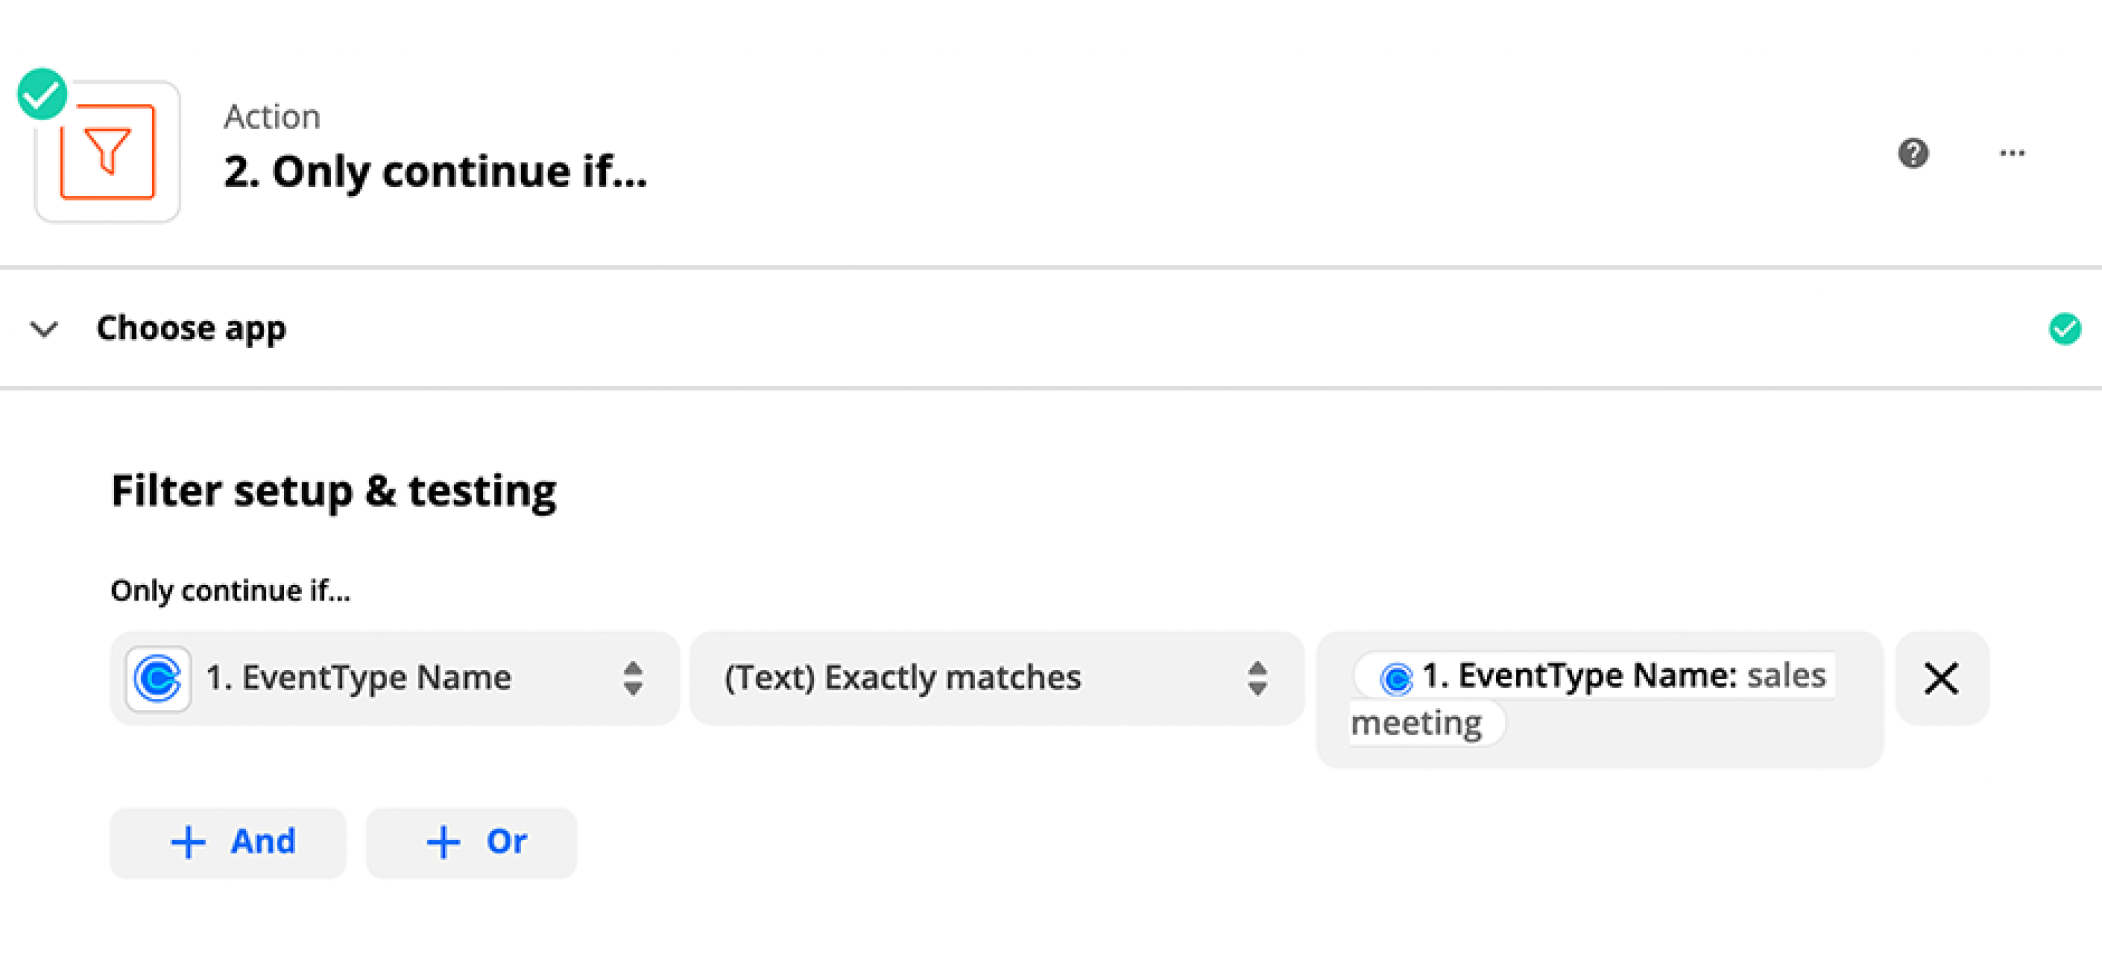Collapse the Choose app section chevron
This screenshot has height=980, width=2102.
44,329
